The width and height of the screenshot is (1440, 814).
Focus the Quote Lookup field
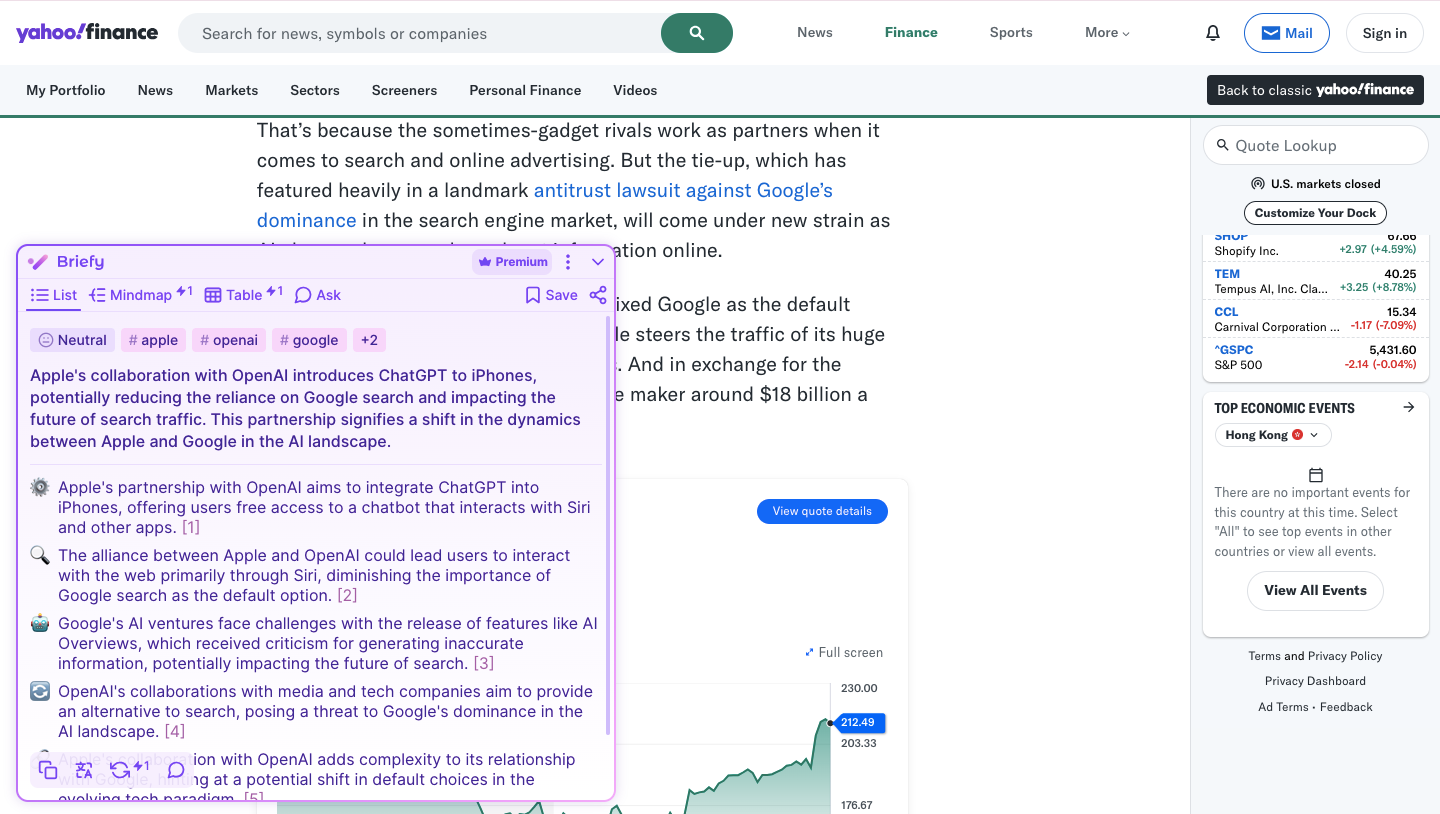pyautogui.click(x=1316, y=145)
